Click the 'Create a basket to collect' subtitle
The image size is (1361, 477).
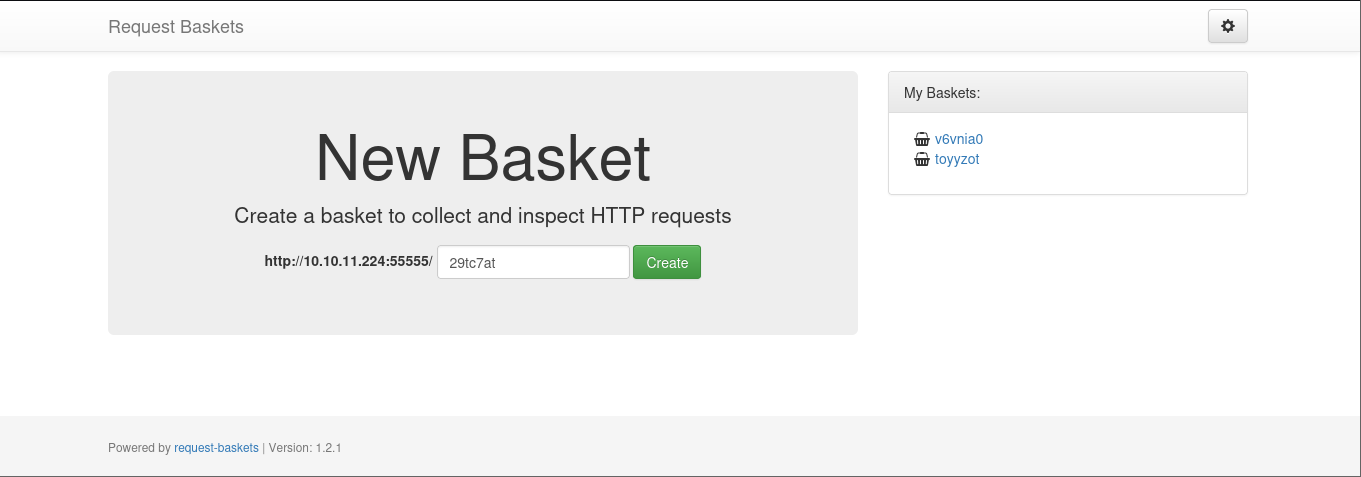[482, 216]
